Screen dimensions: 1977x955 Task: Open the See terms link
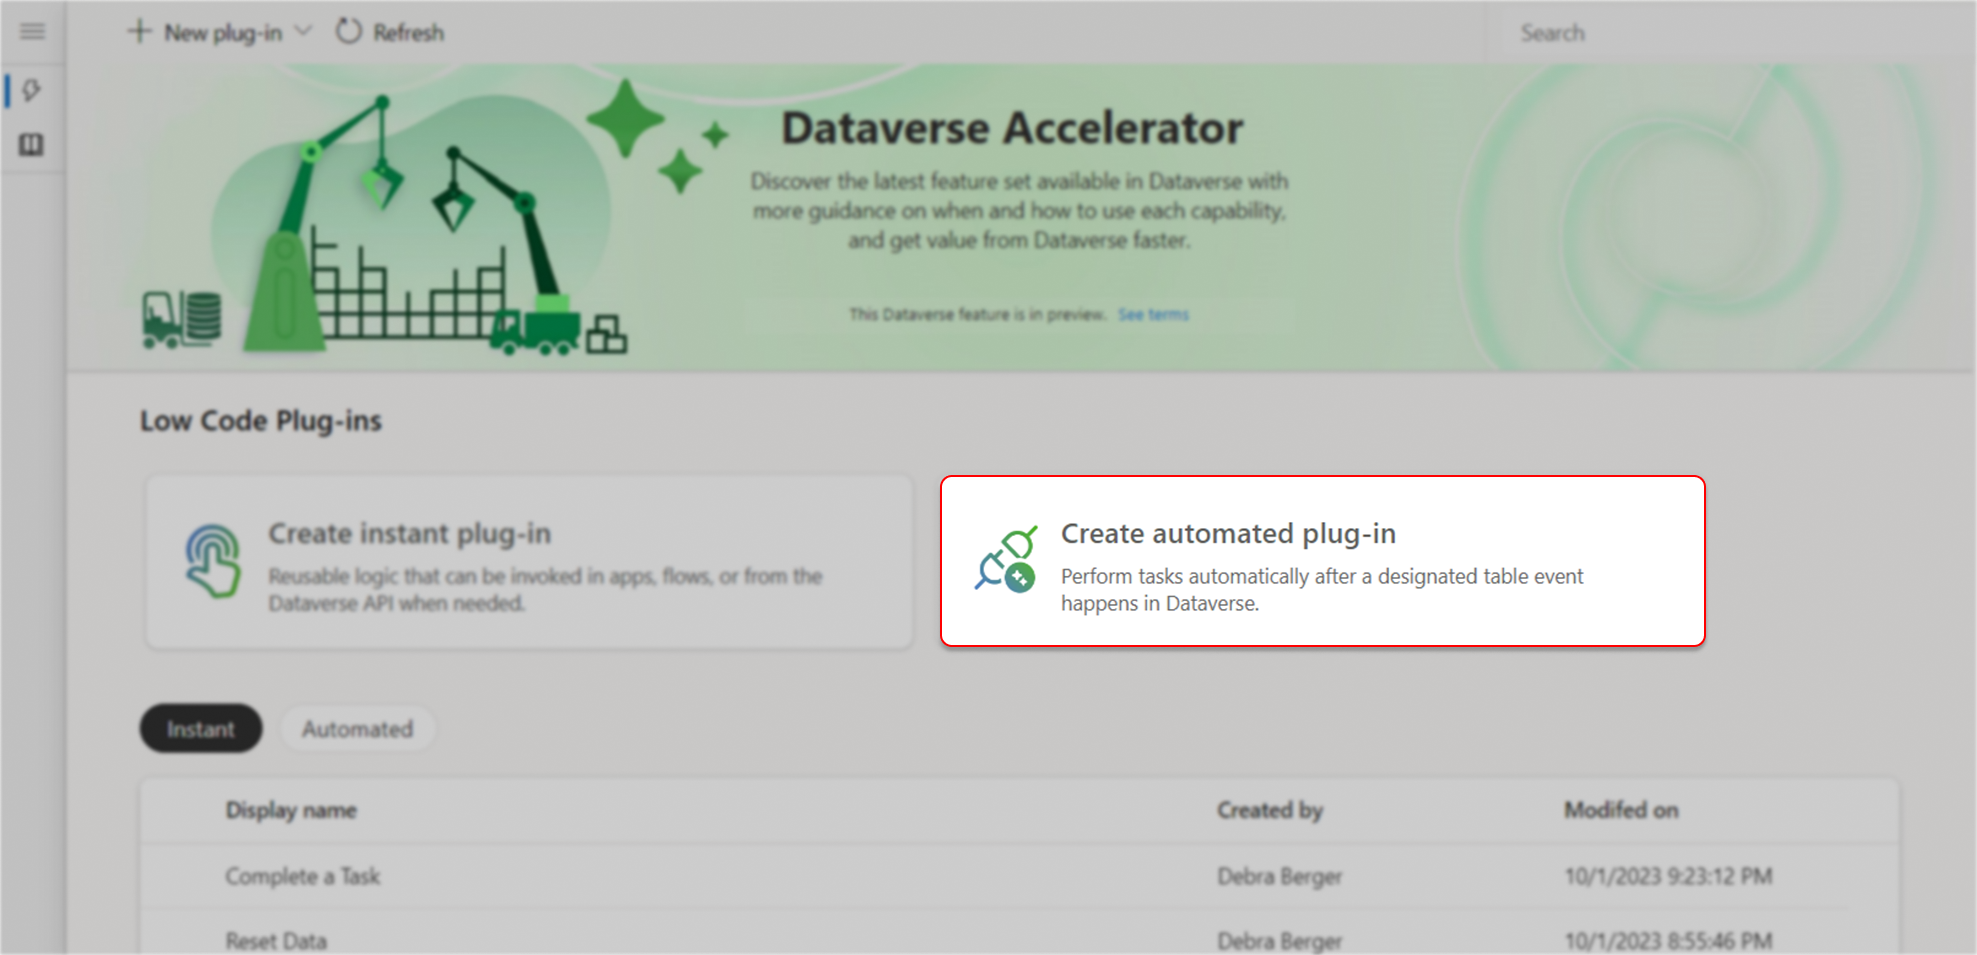1152,313
